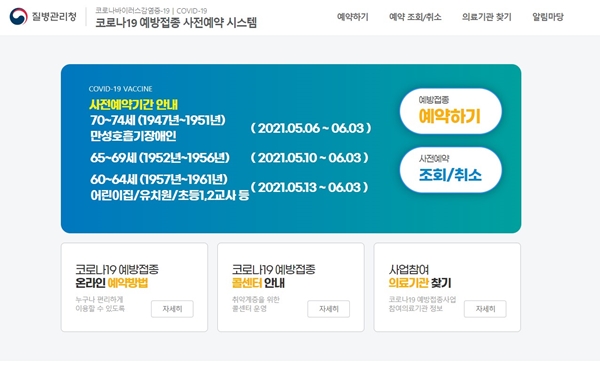Click the 예방접종 예약하기 button
The image size is (600, 366).
point(450,111)
